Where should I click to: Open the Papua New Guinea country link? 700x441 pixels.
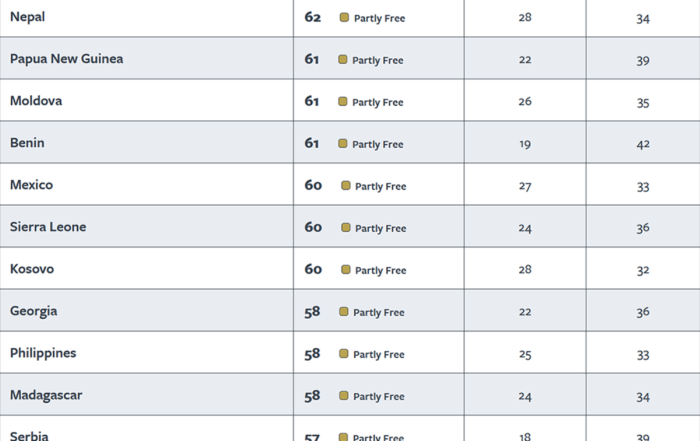[67, 59]
